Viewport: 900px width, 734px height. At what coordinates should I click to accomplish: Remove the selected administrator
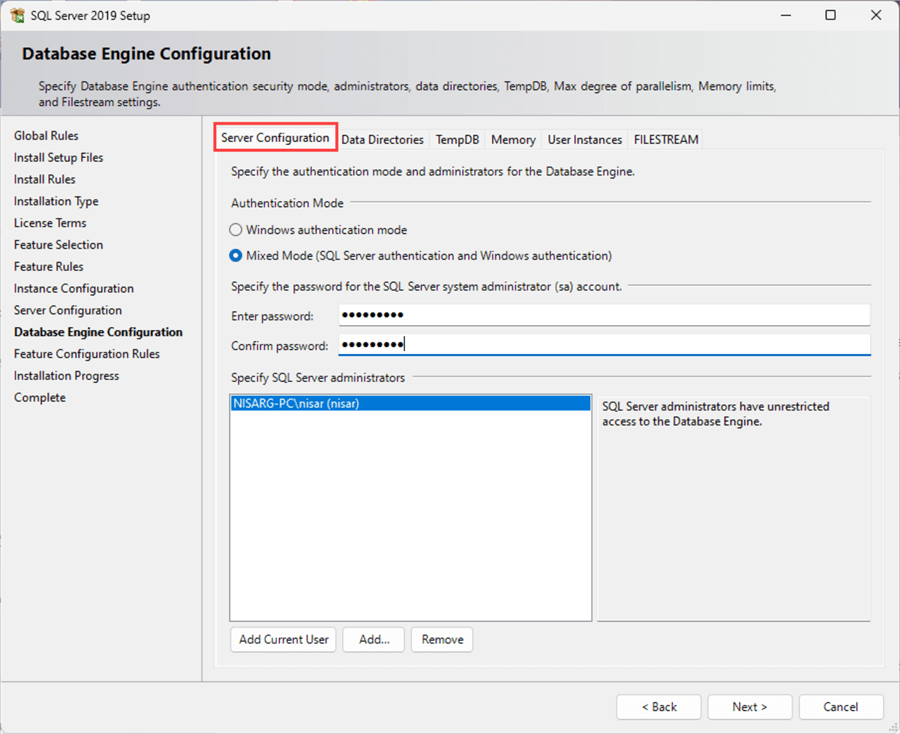coord(442,639)
